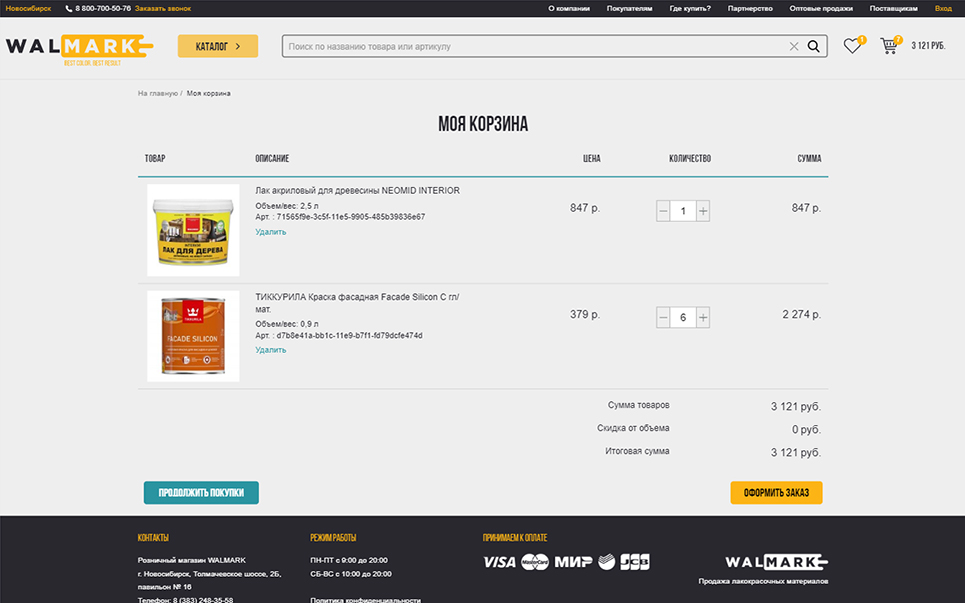
Task: Click the MasterCard payment icon
Action: pyautogui.click(x=535, y=562)
